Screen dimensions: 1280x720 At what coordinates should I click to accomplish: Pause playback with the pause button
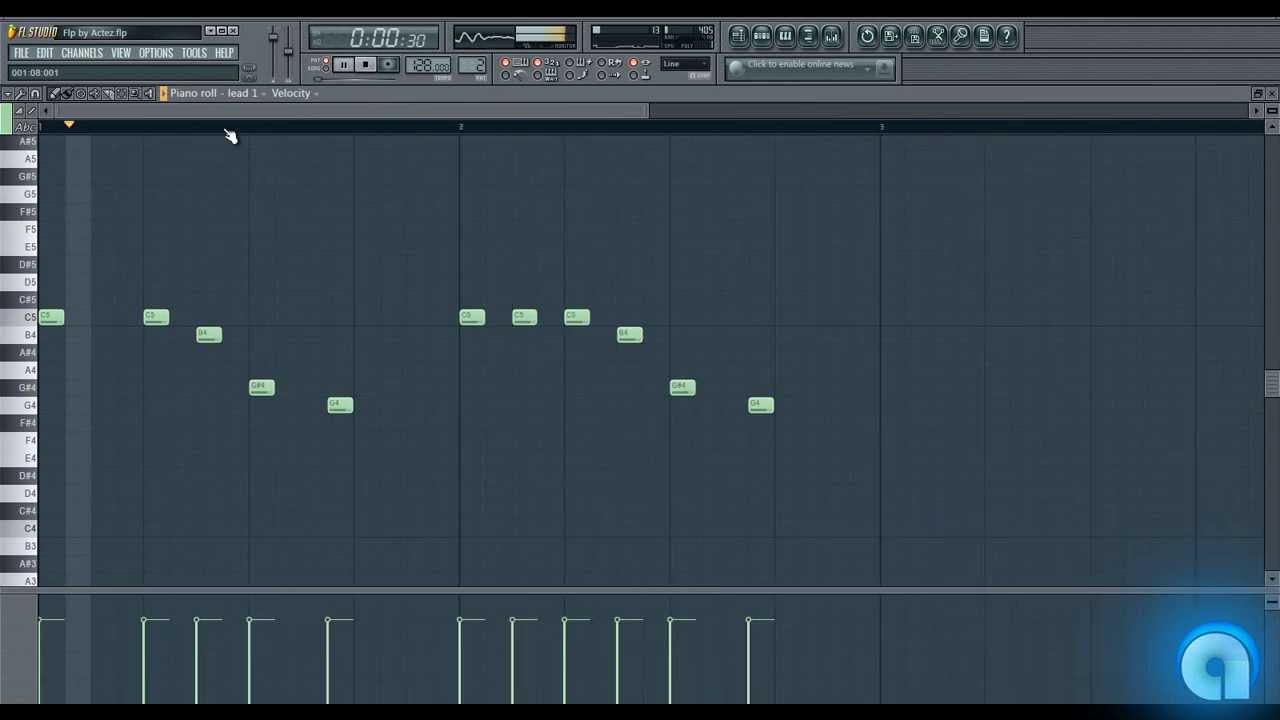pyautogui.click(x=343, y=64)
